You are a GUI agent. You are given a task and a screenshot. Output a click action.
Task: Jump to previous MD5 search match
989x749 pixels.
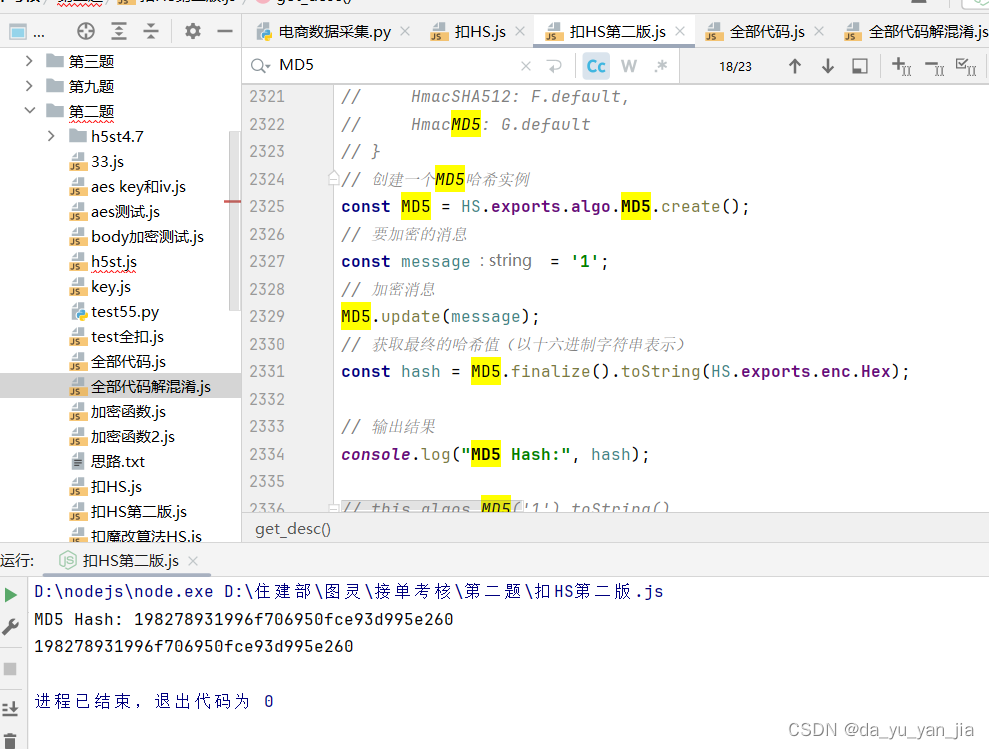tap(795, 65)
